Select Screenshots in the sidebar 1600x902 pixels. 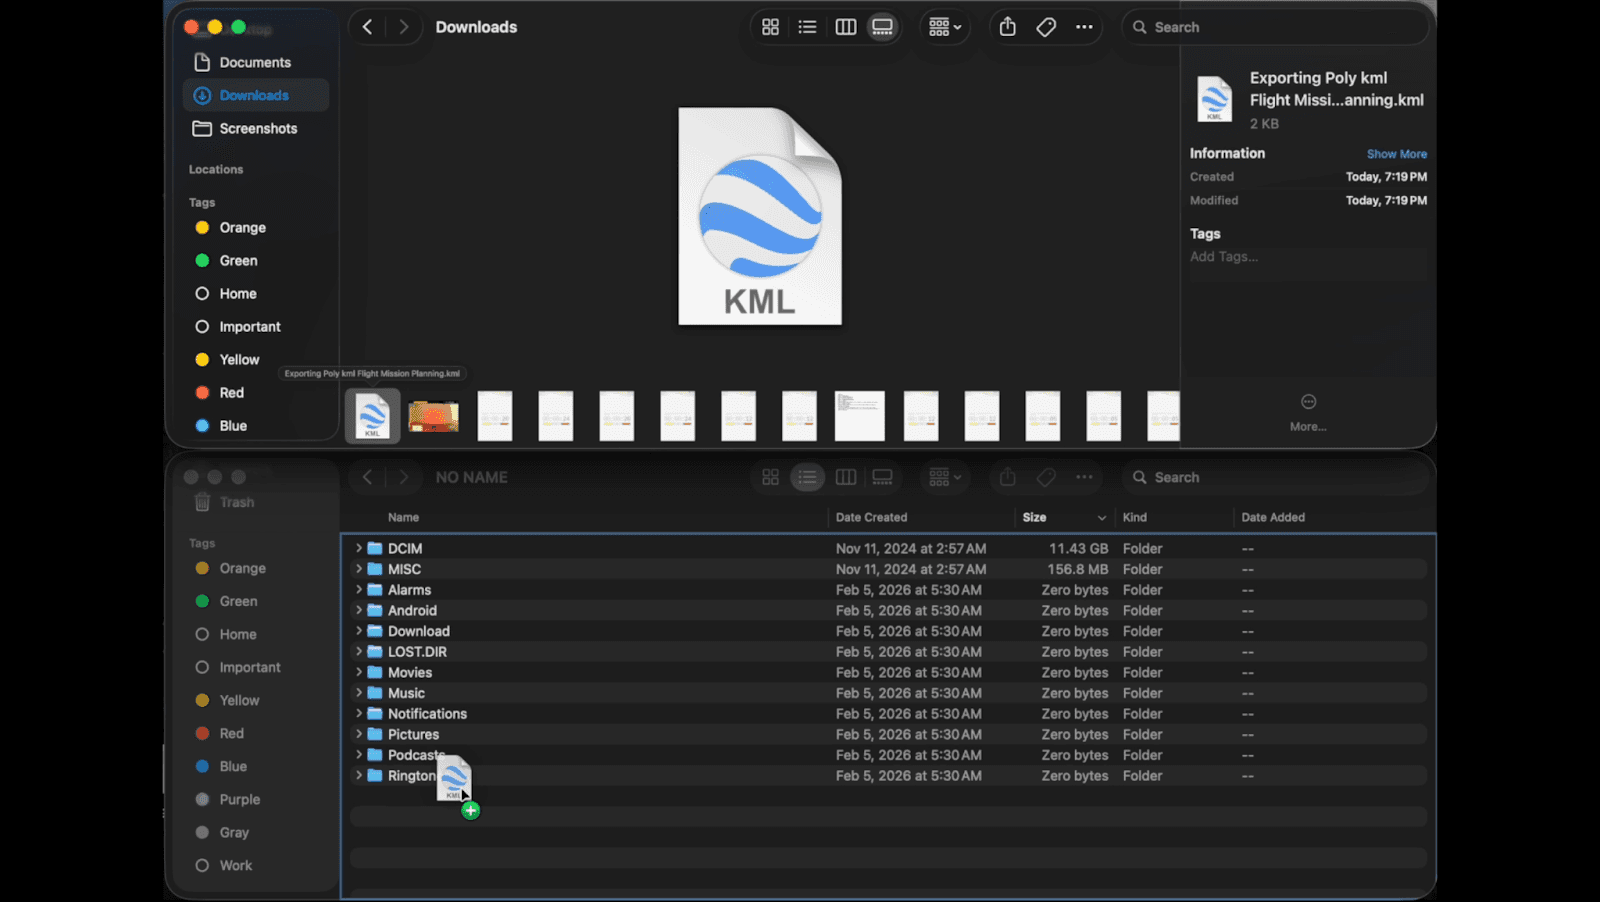click(258, 129)
